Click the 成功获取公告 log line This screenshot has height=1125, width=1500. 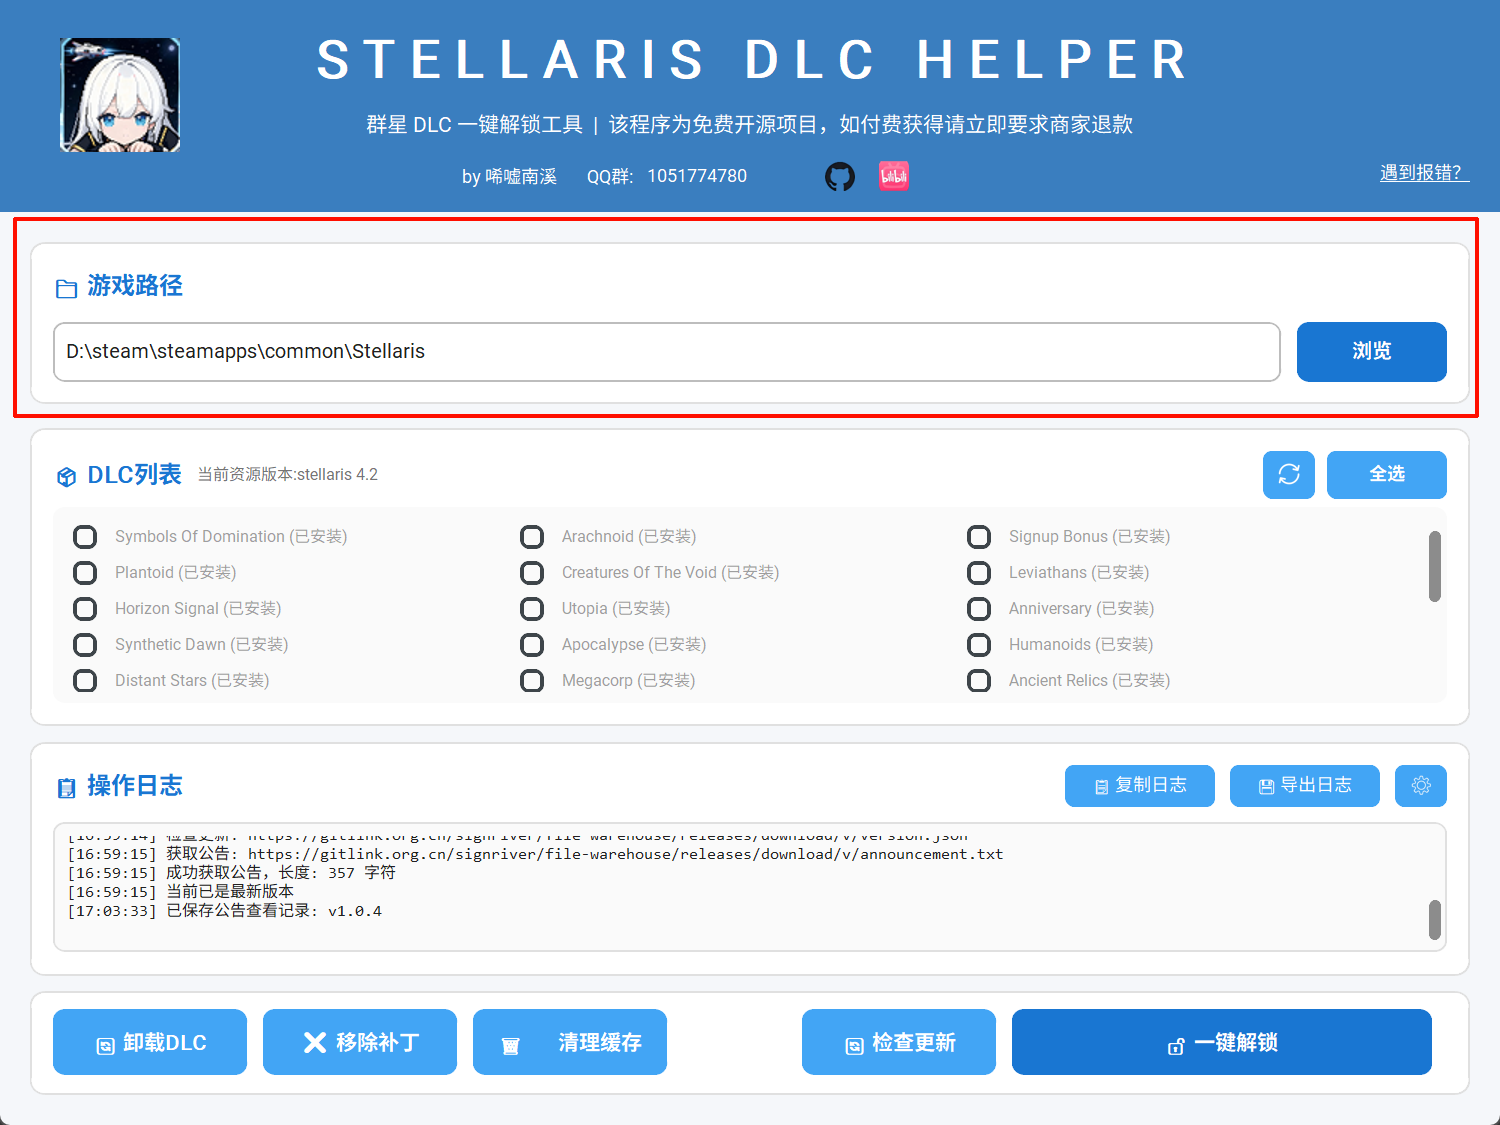(x=231, y=873)
